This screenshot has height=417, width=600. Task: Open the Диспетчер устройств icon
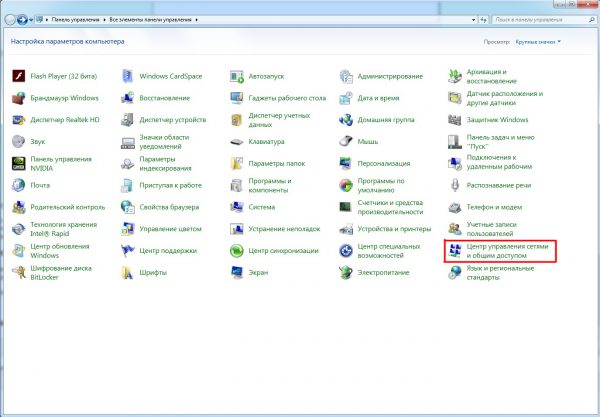tap(127, 120)
